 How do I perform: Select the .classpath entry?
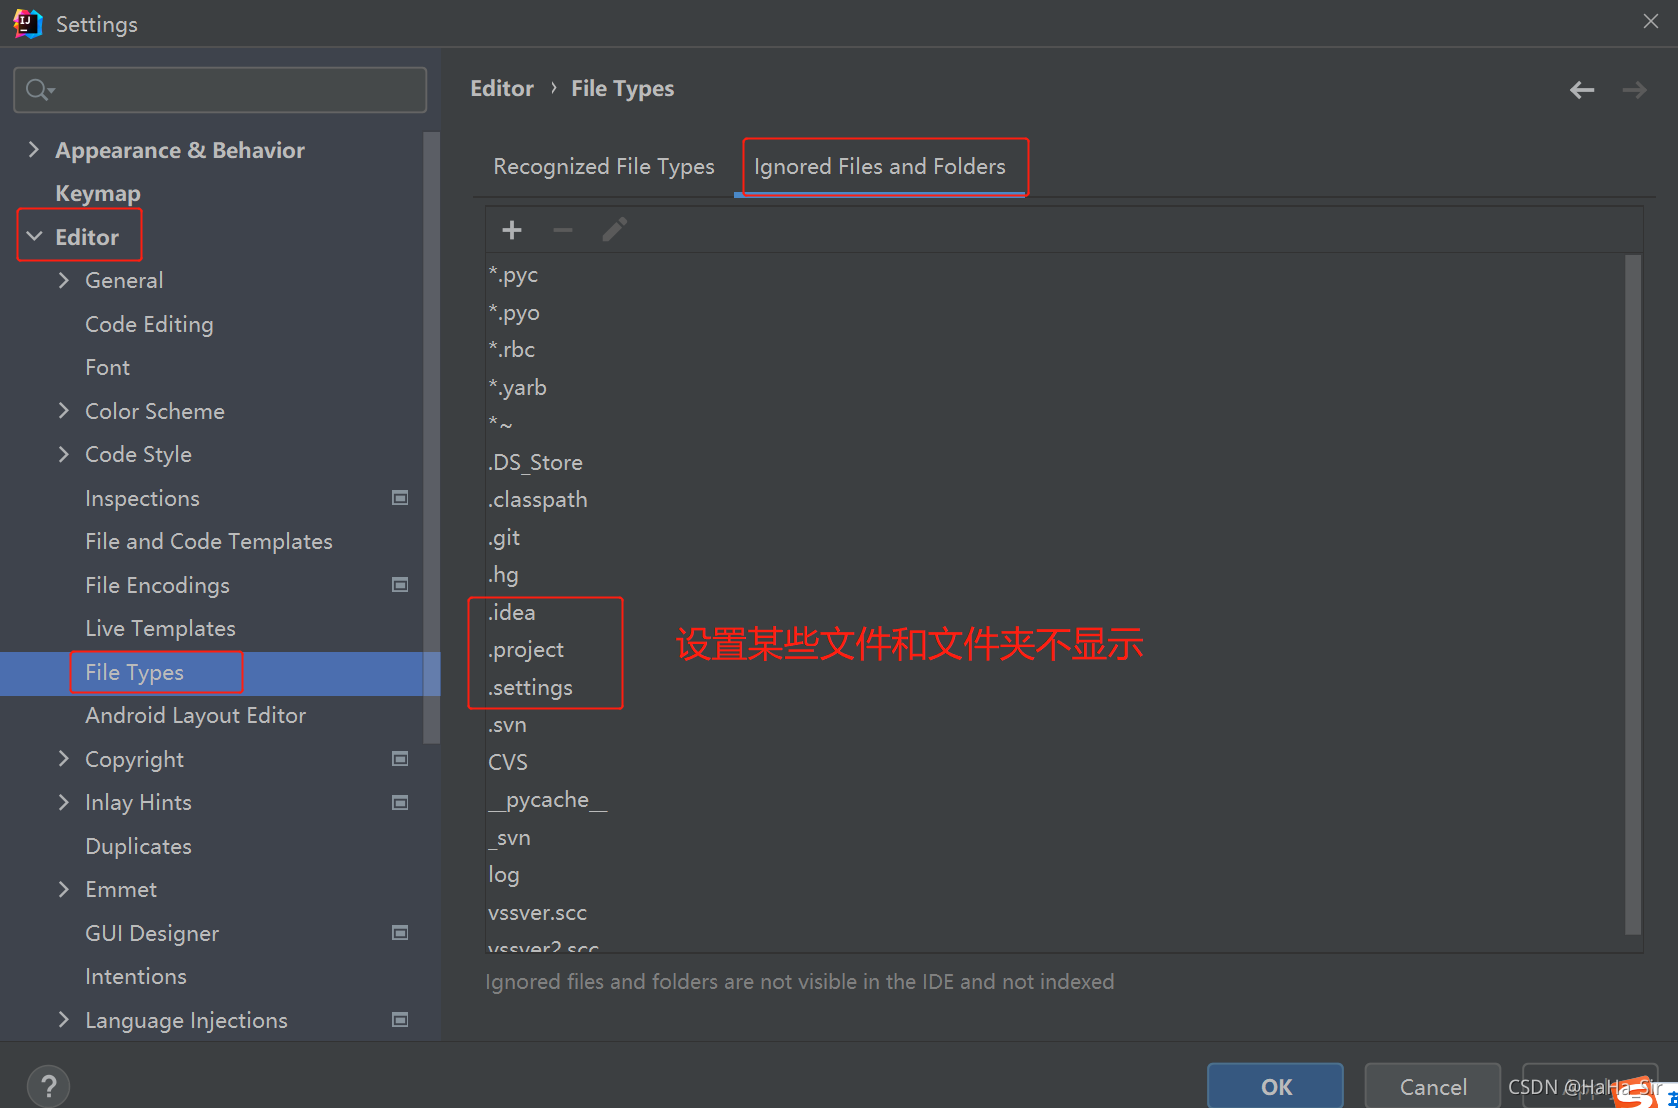[x=537, y=500]
